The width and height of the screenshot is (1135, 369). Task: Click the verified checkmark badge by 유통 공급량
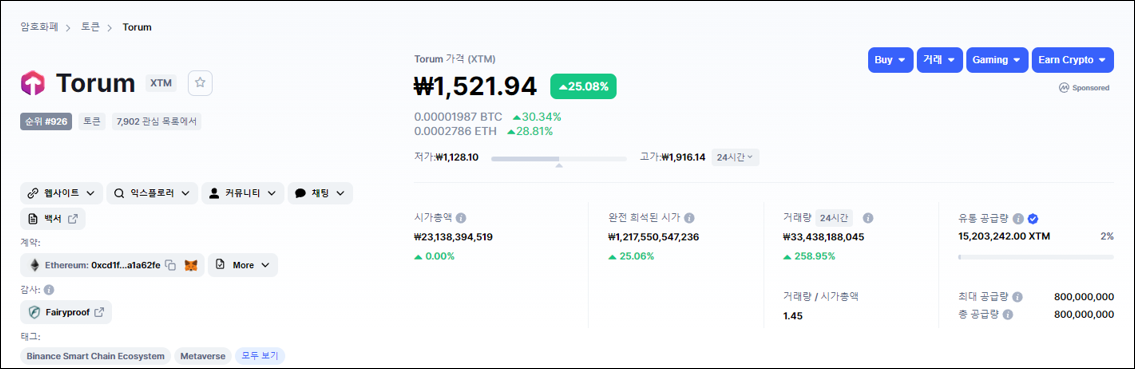[1033, 219]
